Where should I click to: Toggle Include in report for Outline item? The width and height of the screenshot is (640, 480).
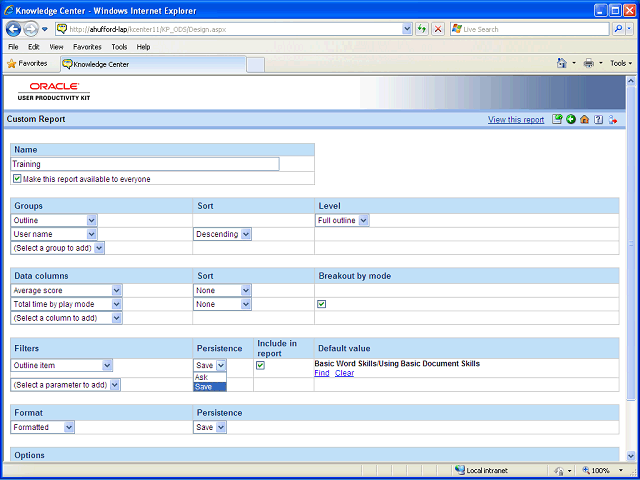(260, 365)
